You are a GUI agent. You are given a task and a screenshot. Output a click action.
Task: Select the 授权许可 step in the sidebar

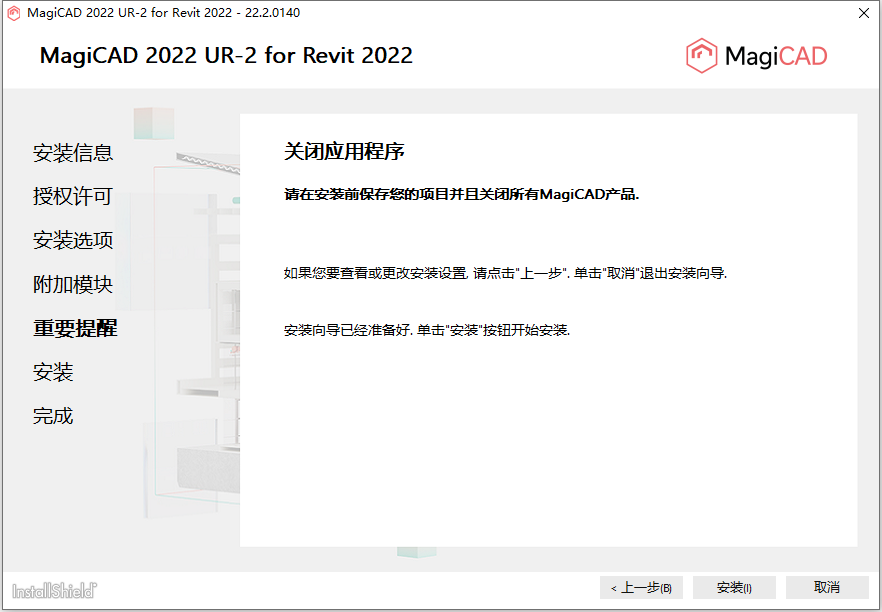73,196
